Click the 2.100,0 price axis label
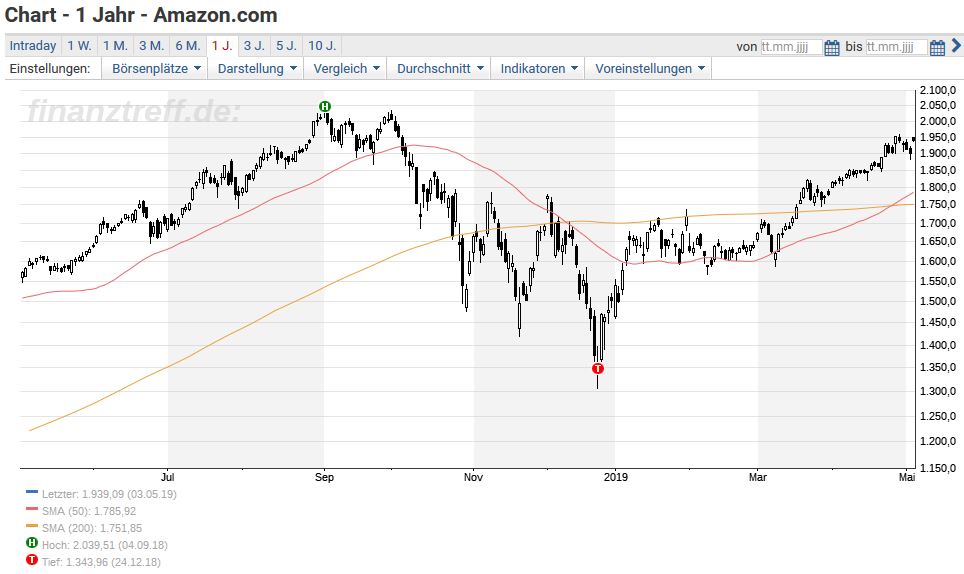Viewport: 964px width, 574px height. [938, 90]
